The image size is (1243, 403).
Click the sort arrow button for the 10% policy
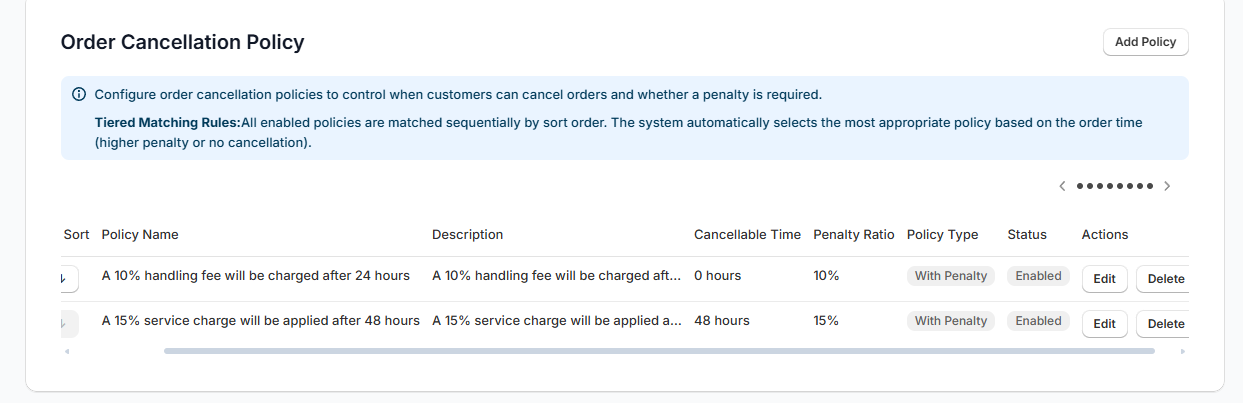[x=68, y=277]
